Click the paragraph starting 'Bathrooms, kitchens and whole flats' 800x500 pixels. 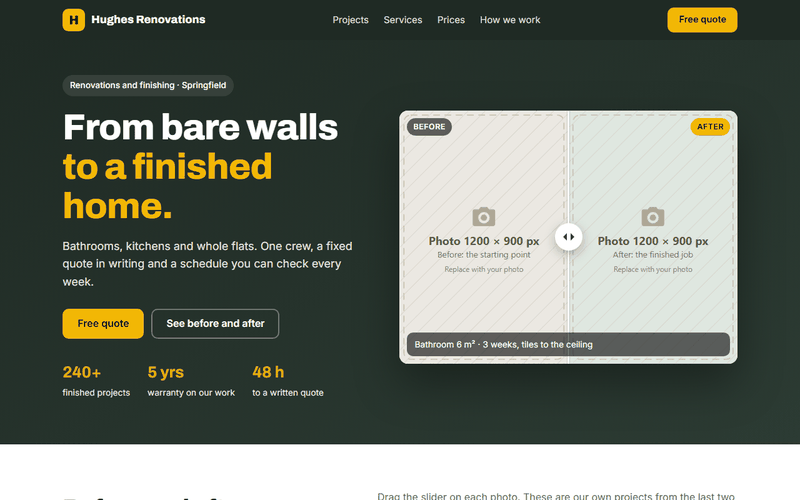[208, 264]
